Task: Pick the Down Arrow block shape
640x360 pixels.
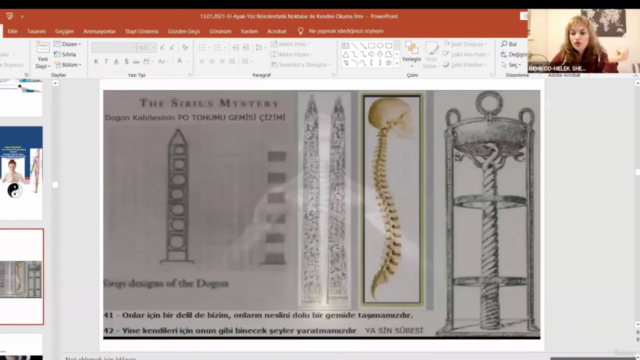Action: [x=380, y=54]
